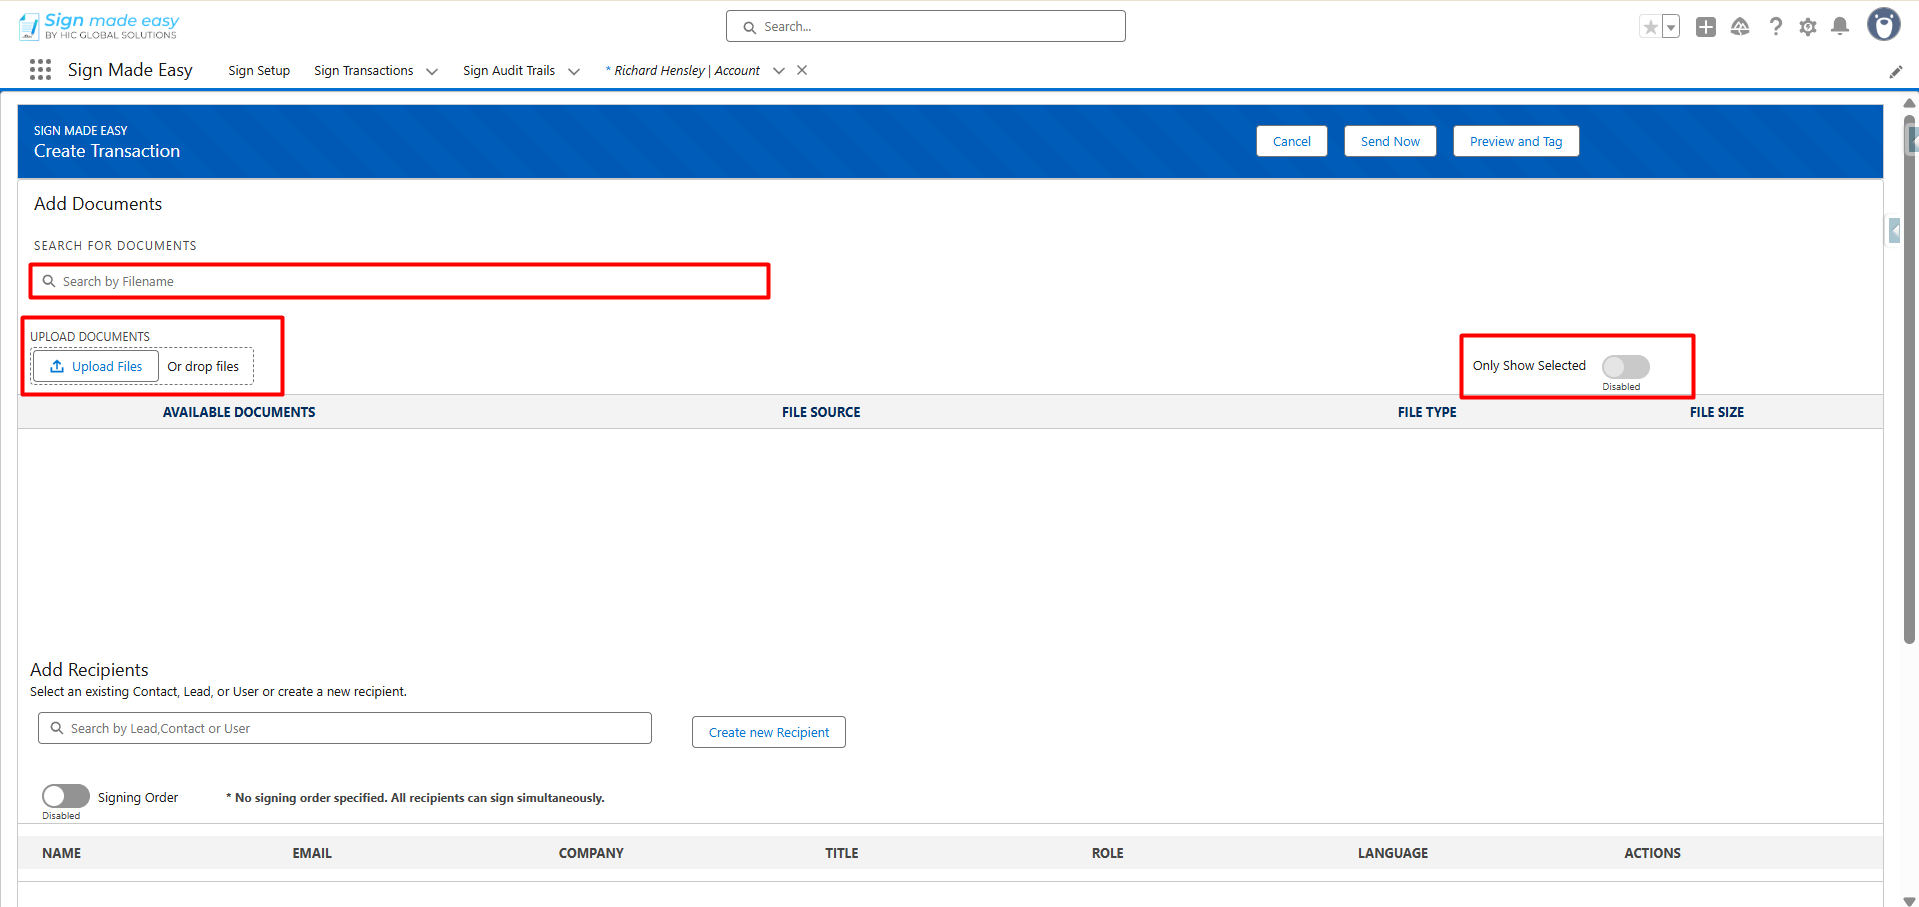Click the Create new Recipient button
1919x907 pixels.
pyautogui.click(x=768, y=732)
